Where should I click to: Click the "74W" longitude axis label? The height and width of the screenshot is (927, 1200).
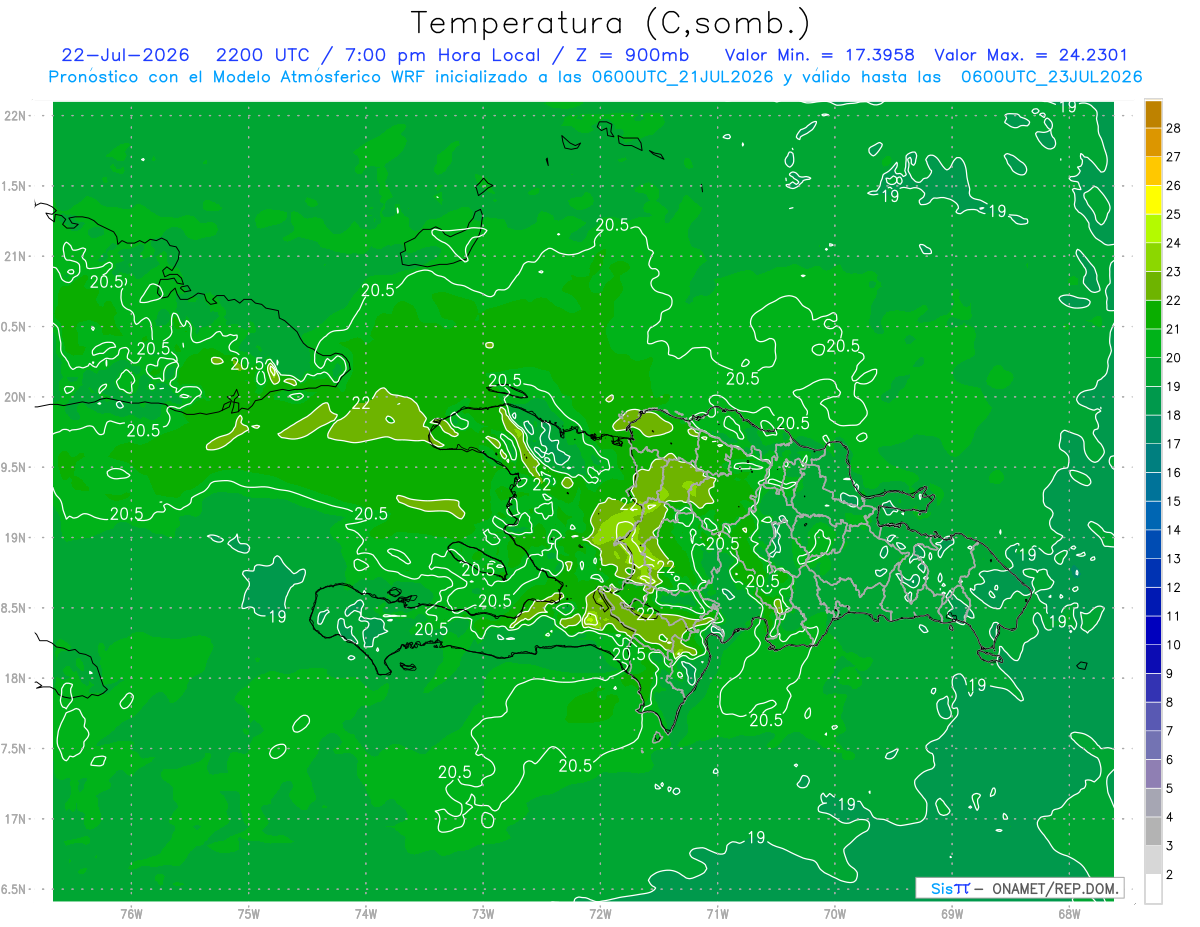366,913
